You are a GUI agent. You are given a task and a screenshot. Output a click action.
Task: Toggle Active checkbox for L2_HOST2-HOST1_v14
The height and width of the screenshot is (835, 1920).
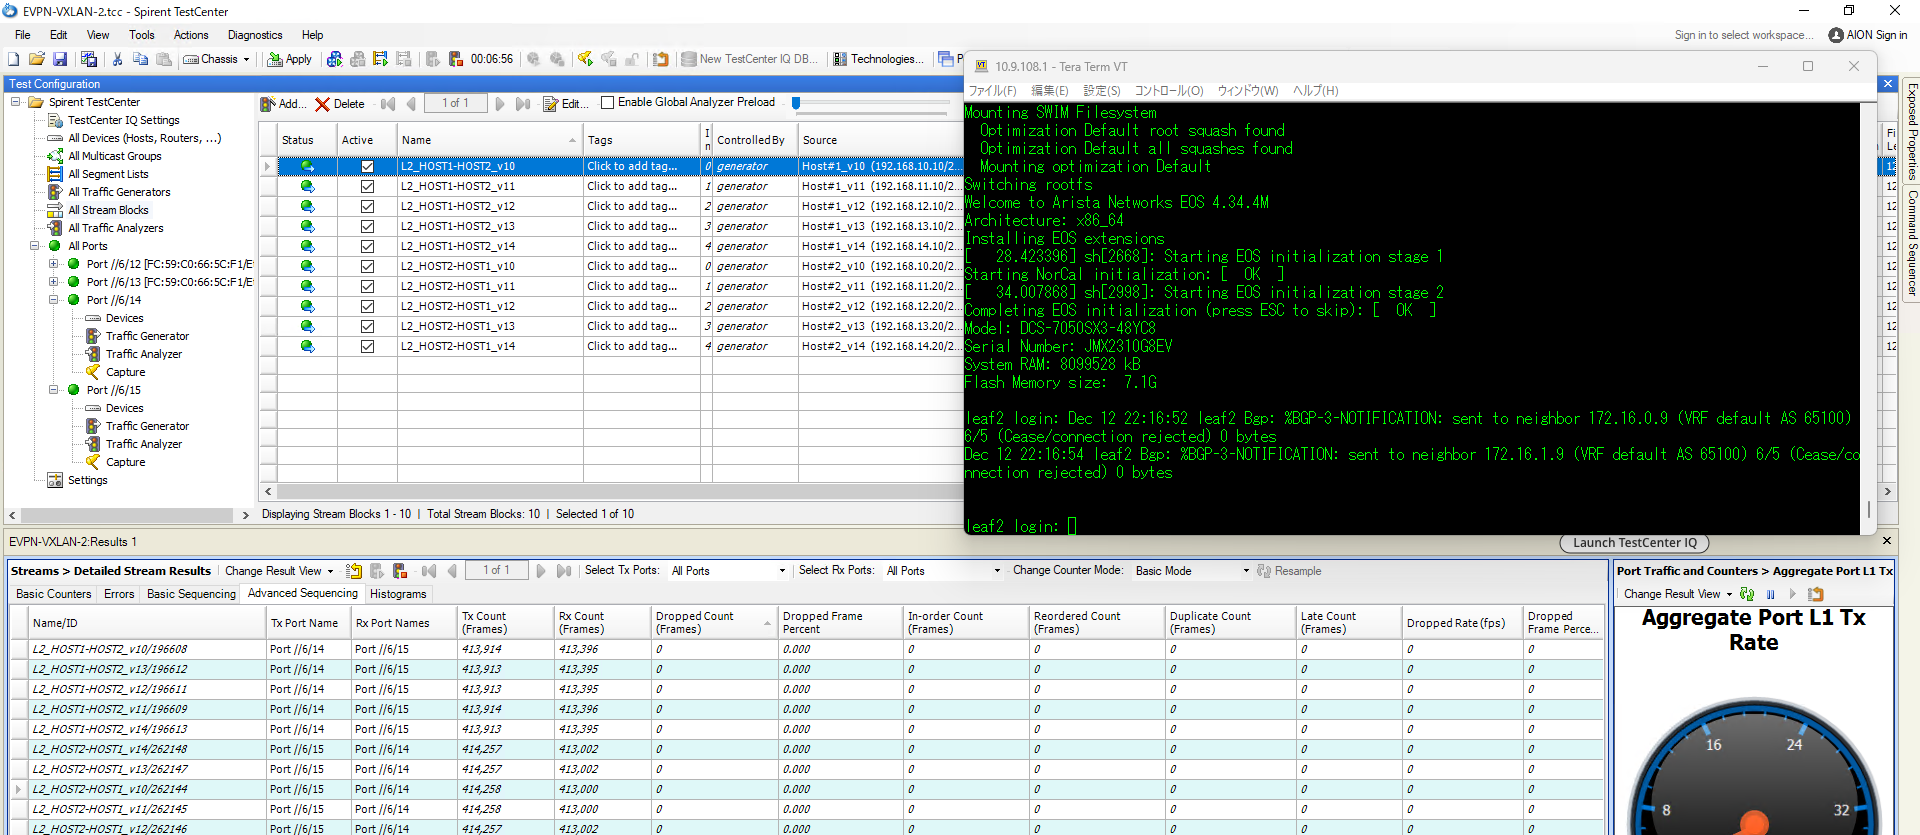pos(367,347)
